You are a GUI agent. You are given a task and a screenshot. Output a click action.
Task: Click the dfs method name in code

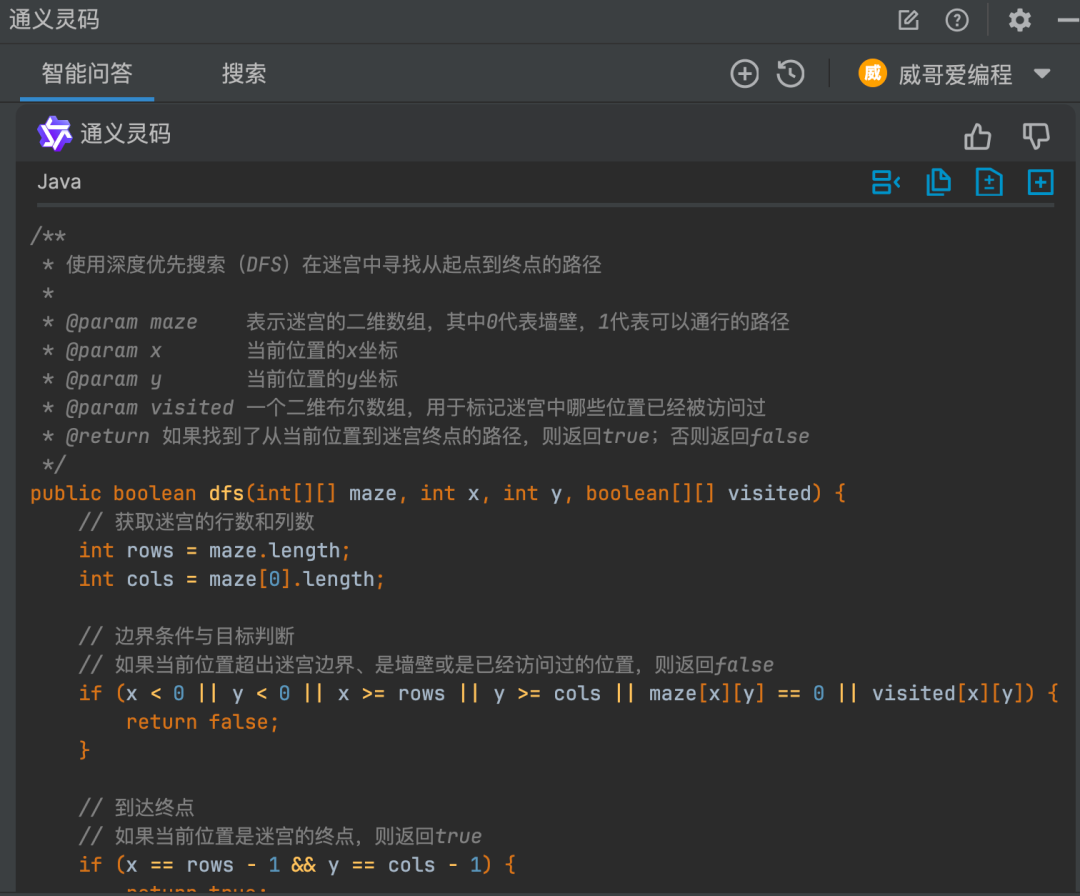(x=226, y=493)
